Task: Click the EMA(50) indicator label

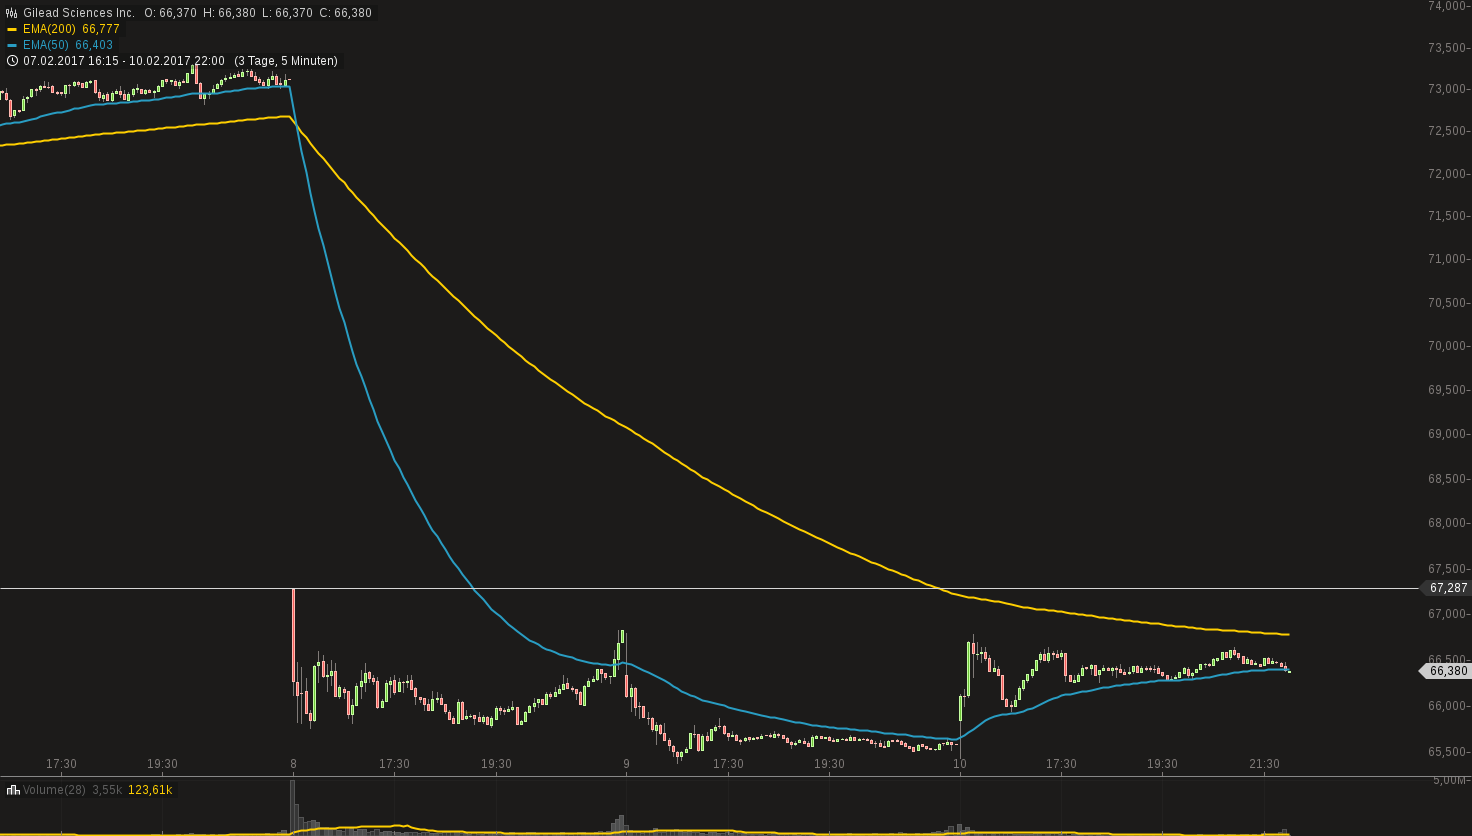Action: [46, 45]
